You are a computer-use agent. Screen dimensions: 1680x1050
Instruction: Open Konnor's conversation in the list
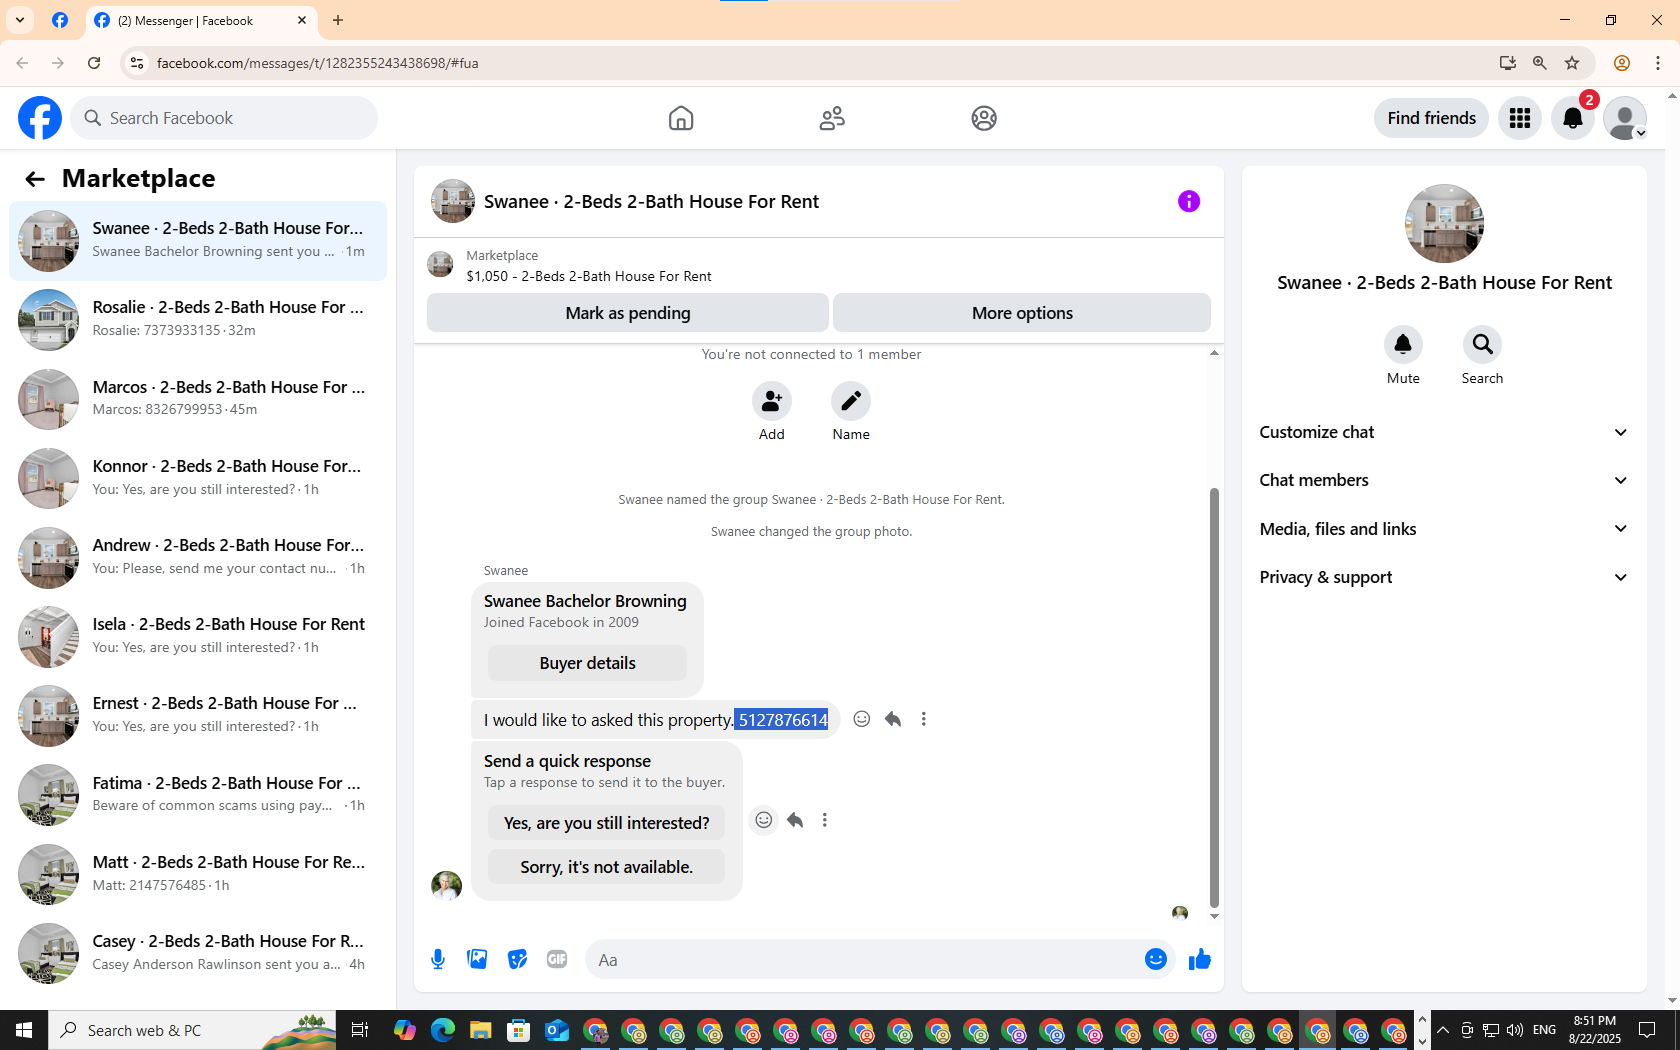[x=198, y=478]
